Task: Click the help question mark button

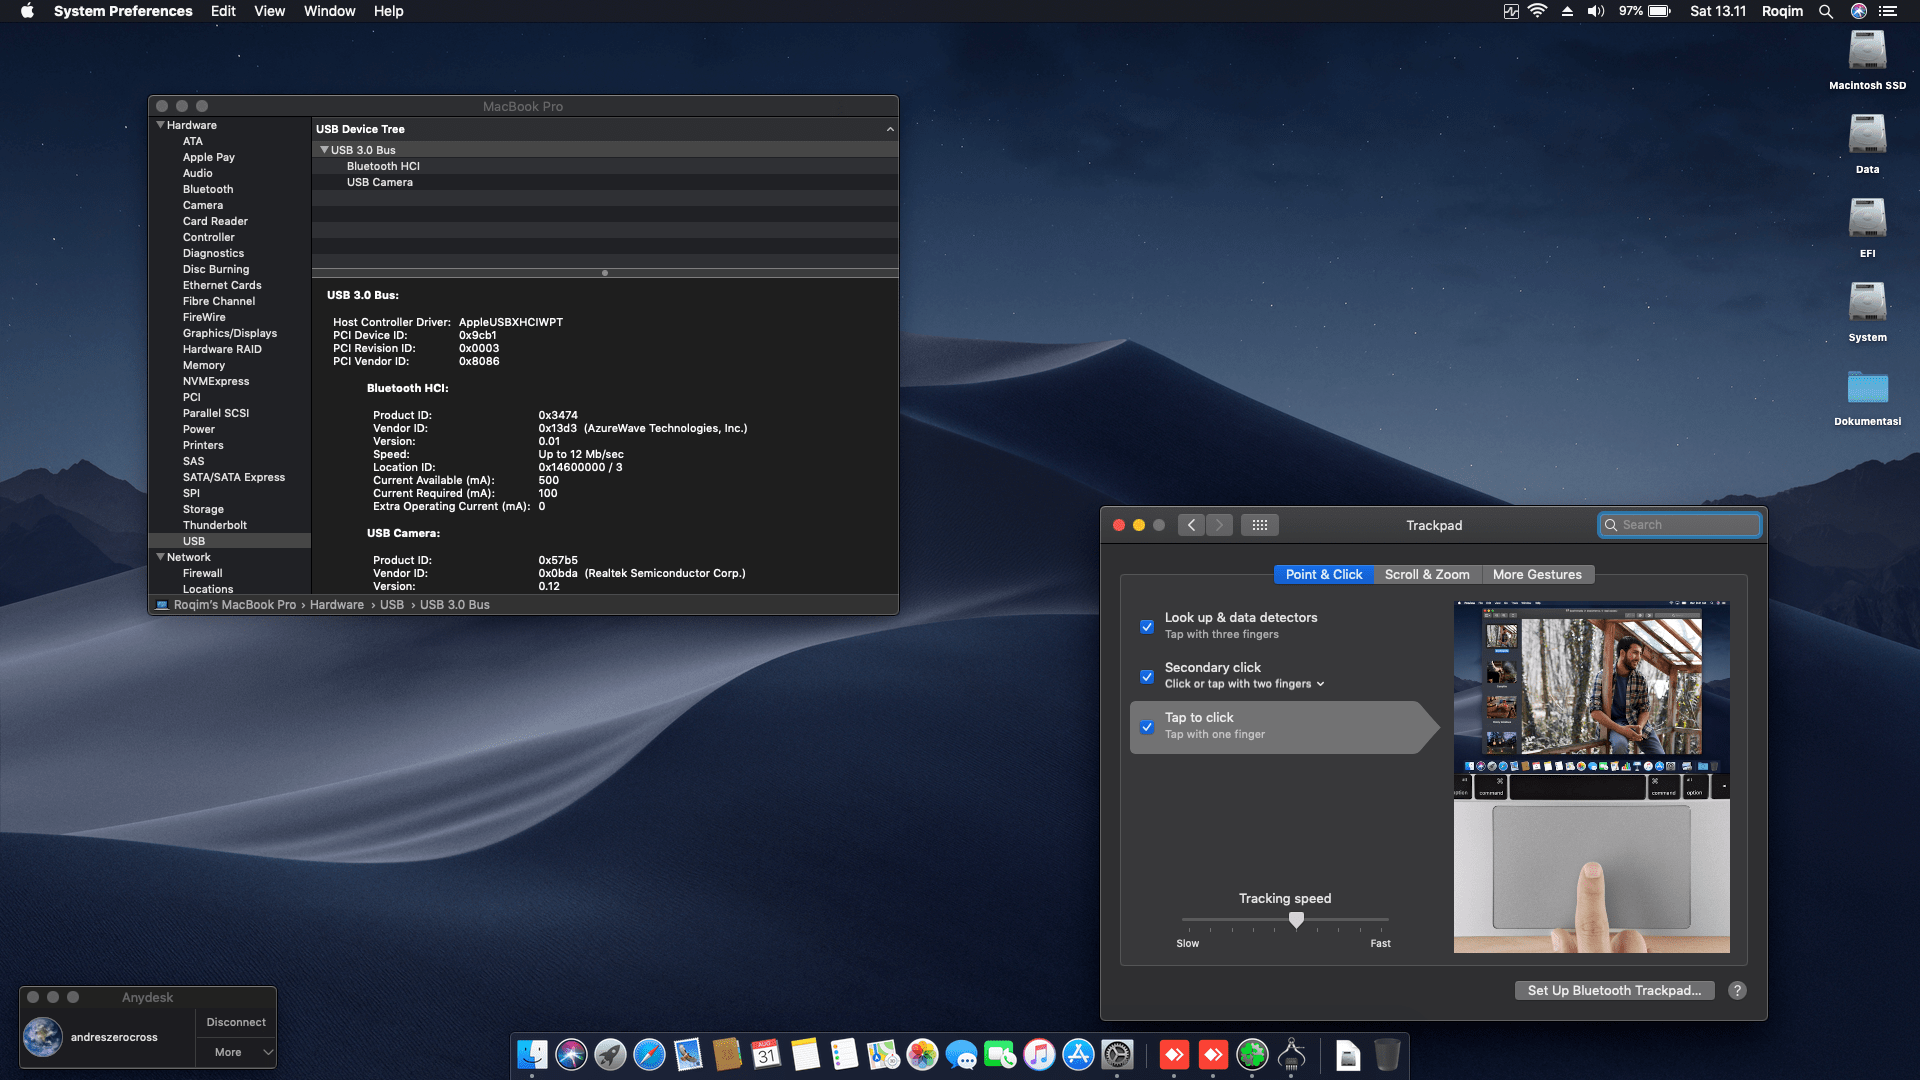Action: 1737,990
